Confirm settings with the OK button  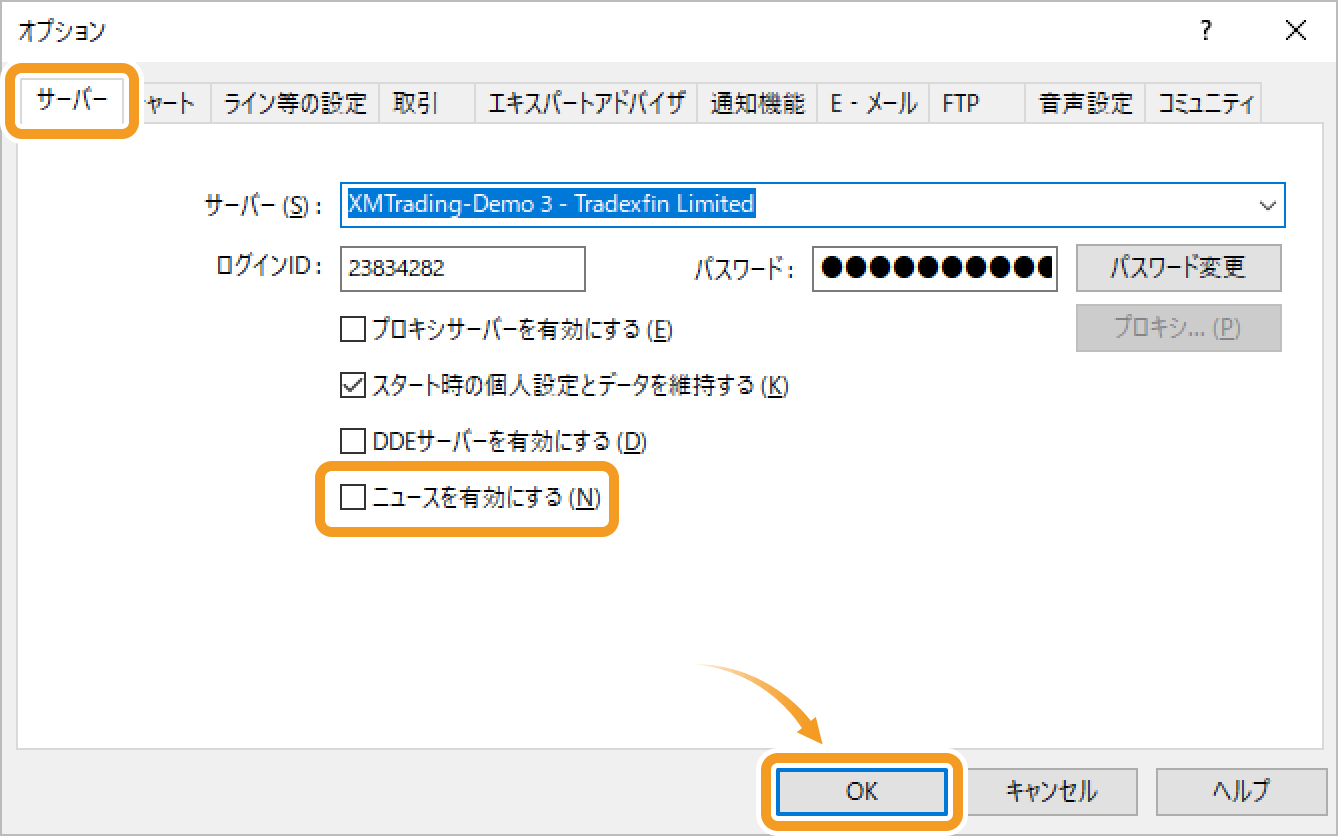click(x=862, y=791)
